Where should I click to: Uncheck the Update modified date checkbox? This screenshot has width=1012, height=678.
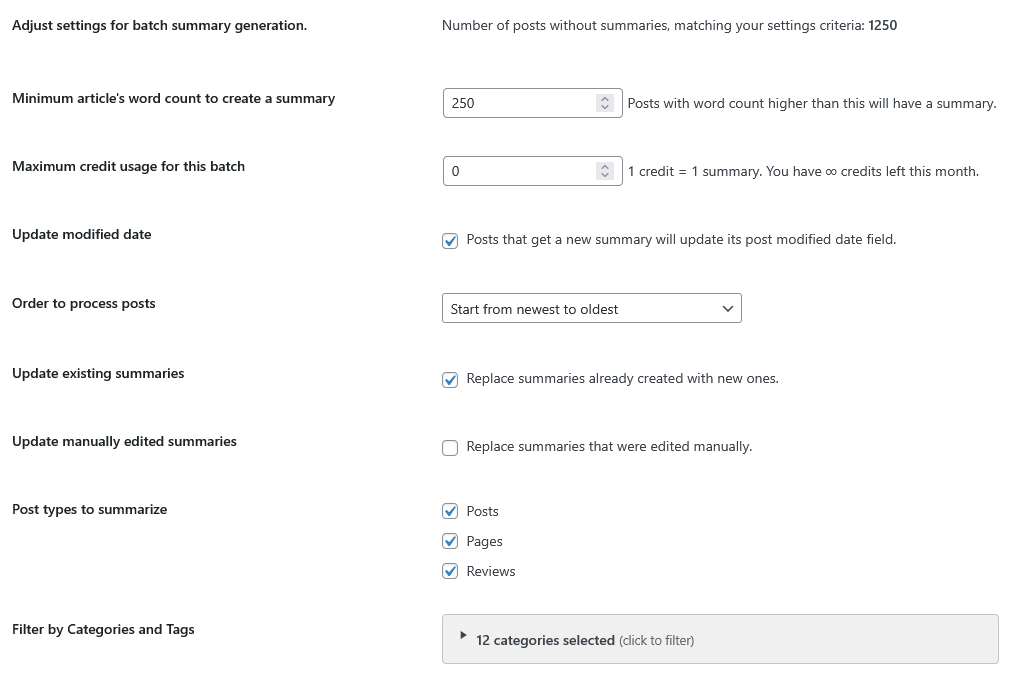450,240
